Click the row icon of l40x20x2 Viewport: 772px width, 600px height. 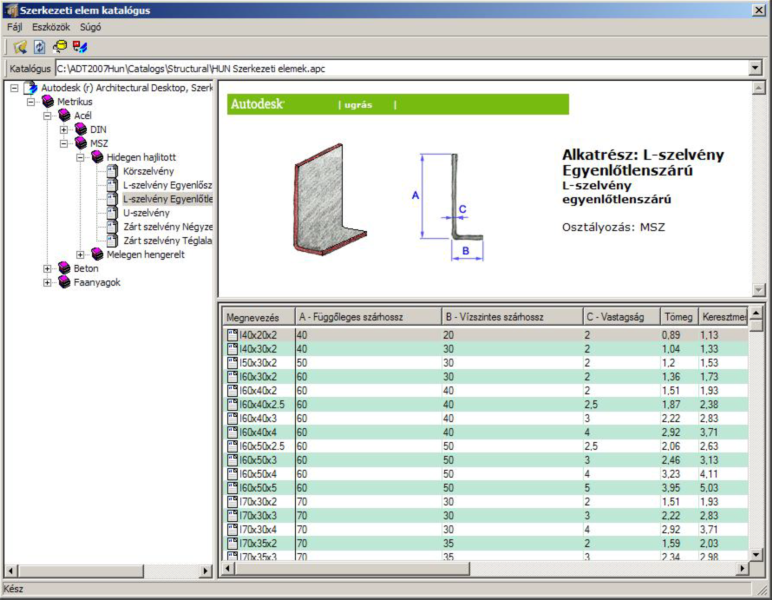[x=232, y=335]
